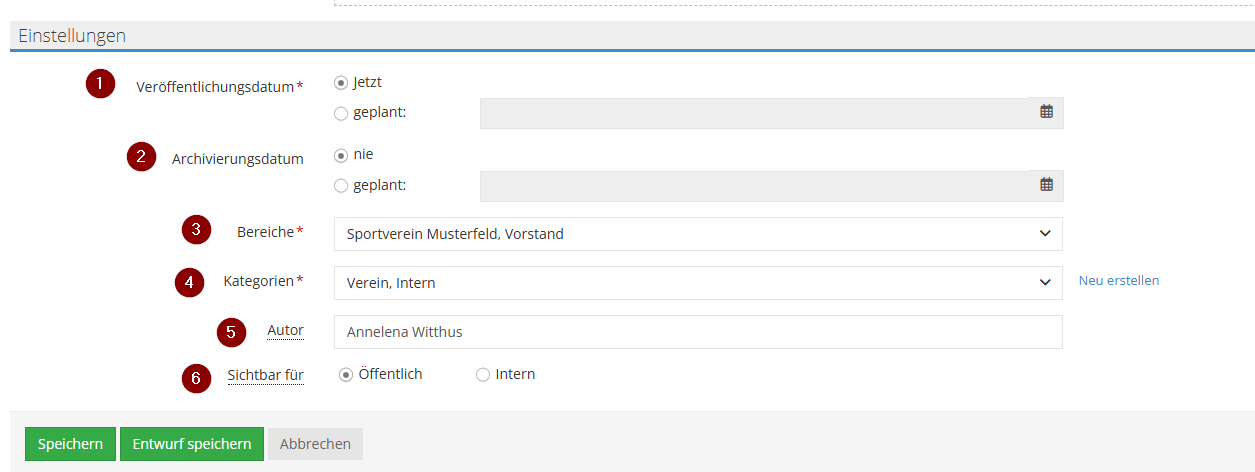Set visibility to Öffentlich

tap(346, 375)
